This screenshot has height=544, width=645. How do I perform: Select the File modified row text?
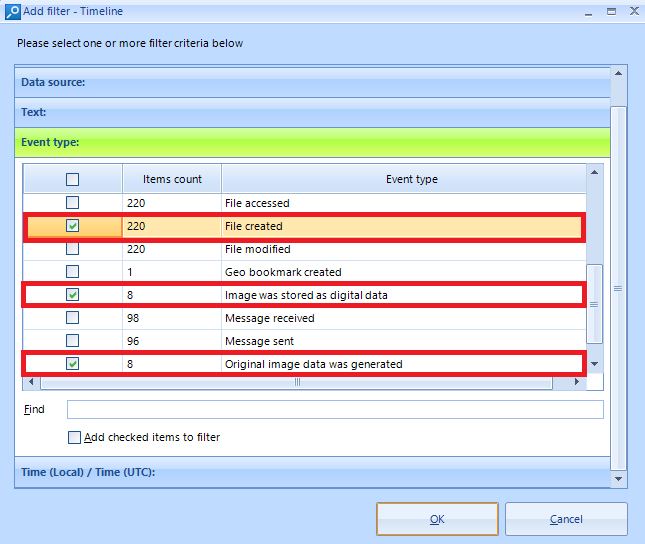[258, 249]
